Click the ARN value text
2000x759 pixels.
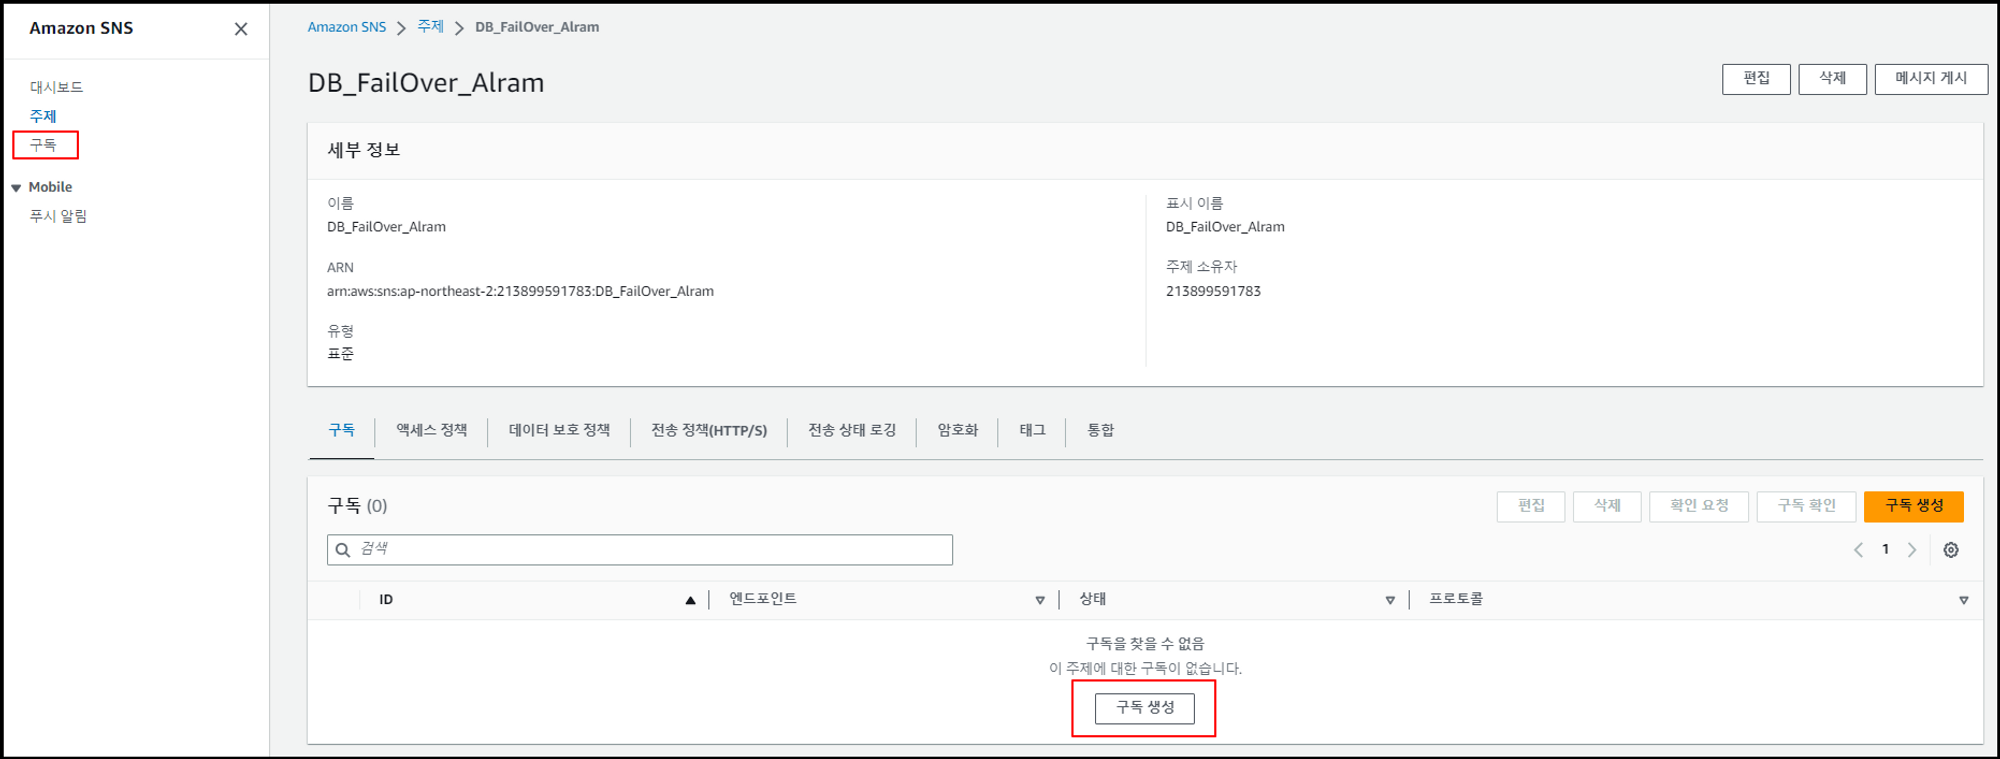tap(520, 292)
